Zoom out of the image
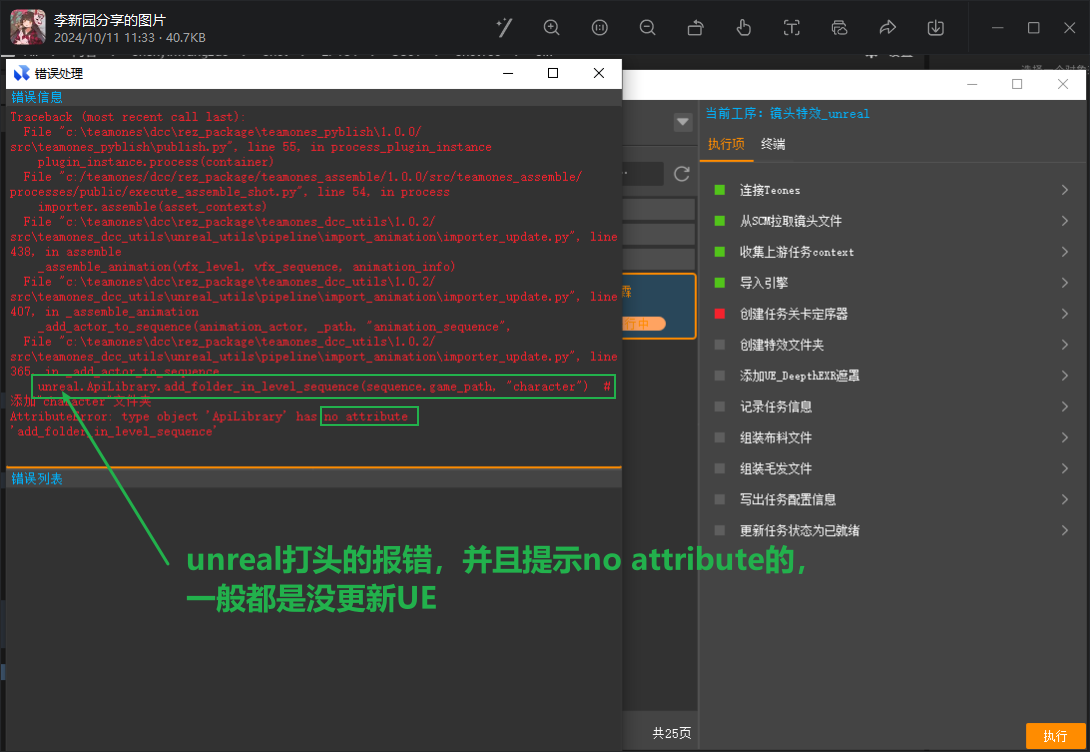This screenshot has width=1090, height=752. [647, 28]
